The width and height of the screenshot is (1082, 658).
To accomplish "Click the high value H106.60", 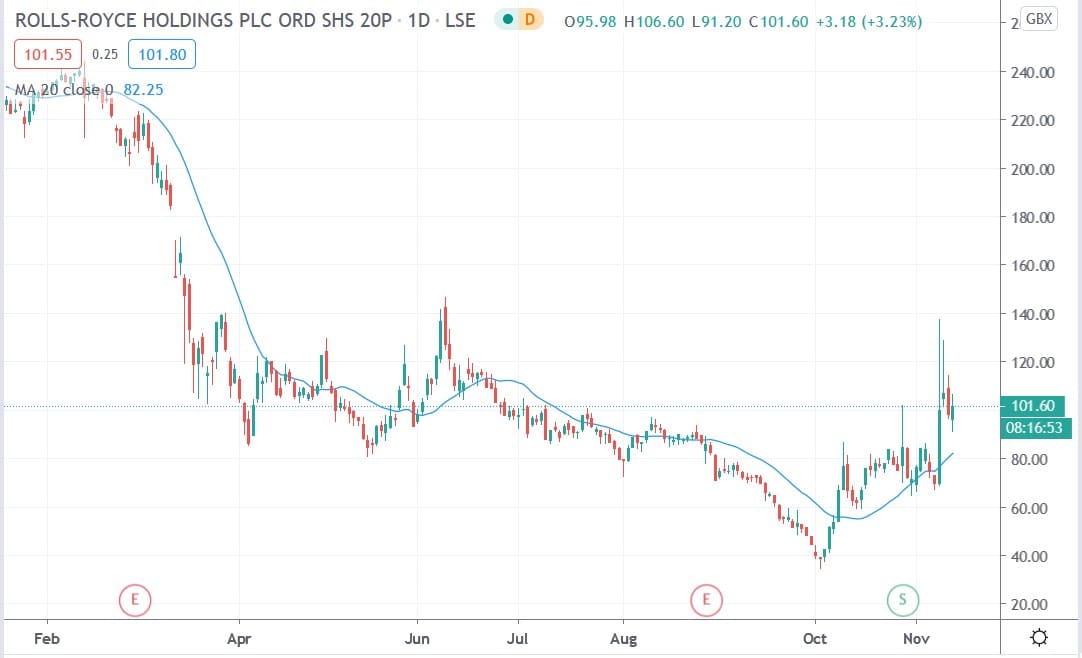I will coord(654,21).
